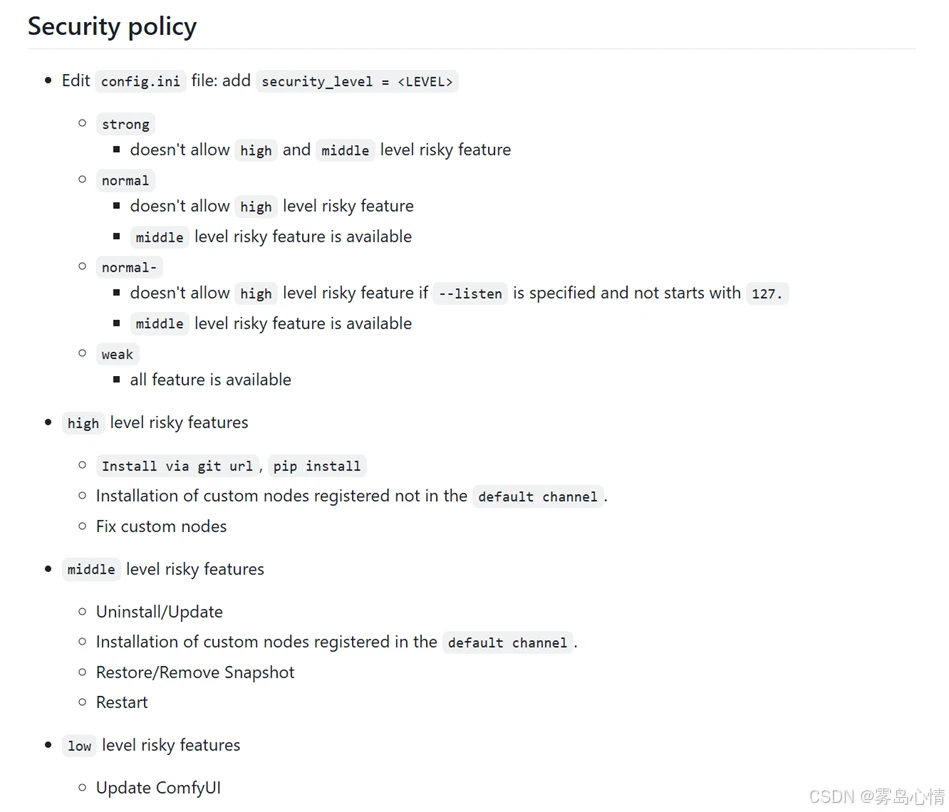The image size is (949, 812).
Task: Click the "Install via git url" code tag
Action: point(177,466)
